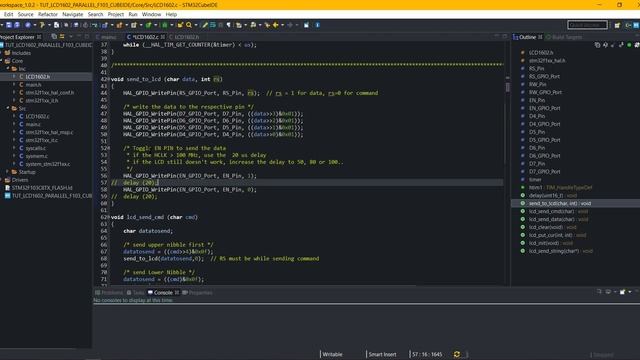The height and width of the screenshot is (360, 640).
Task: Click the Sort icon in Outline toolbar
Action: (x=605, y=45)
